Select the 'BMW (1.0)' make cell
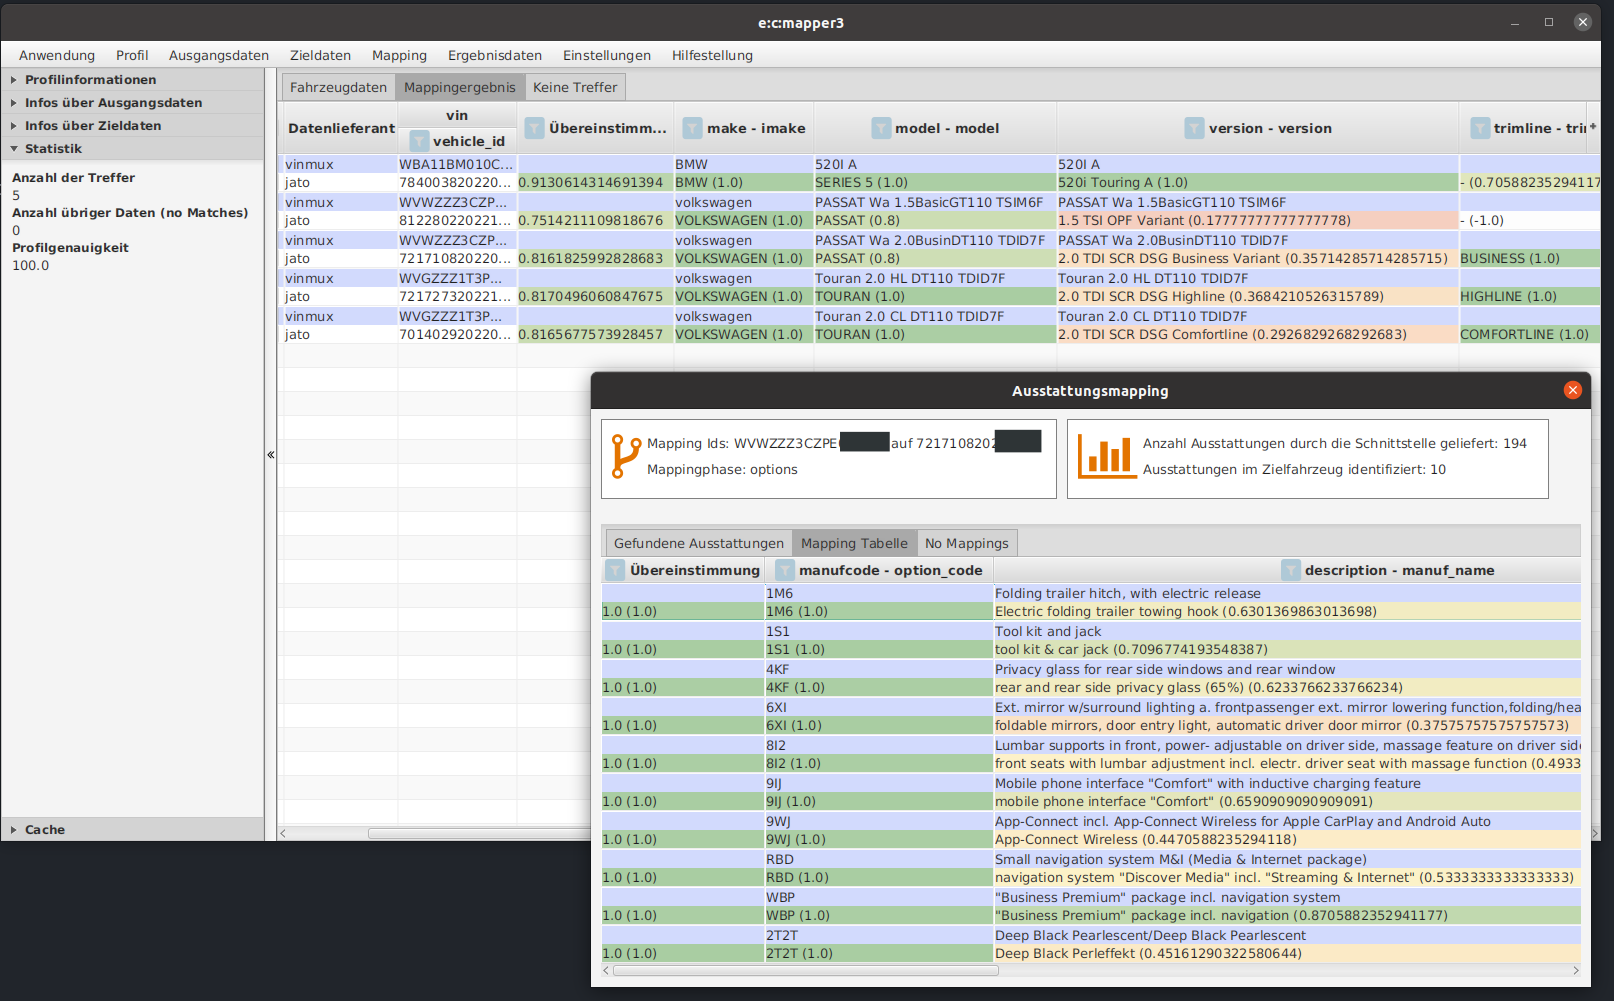This screenshot has height=1001, width=1614. [743, 182]
